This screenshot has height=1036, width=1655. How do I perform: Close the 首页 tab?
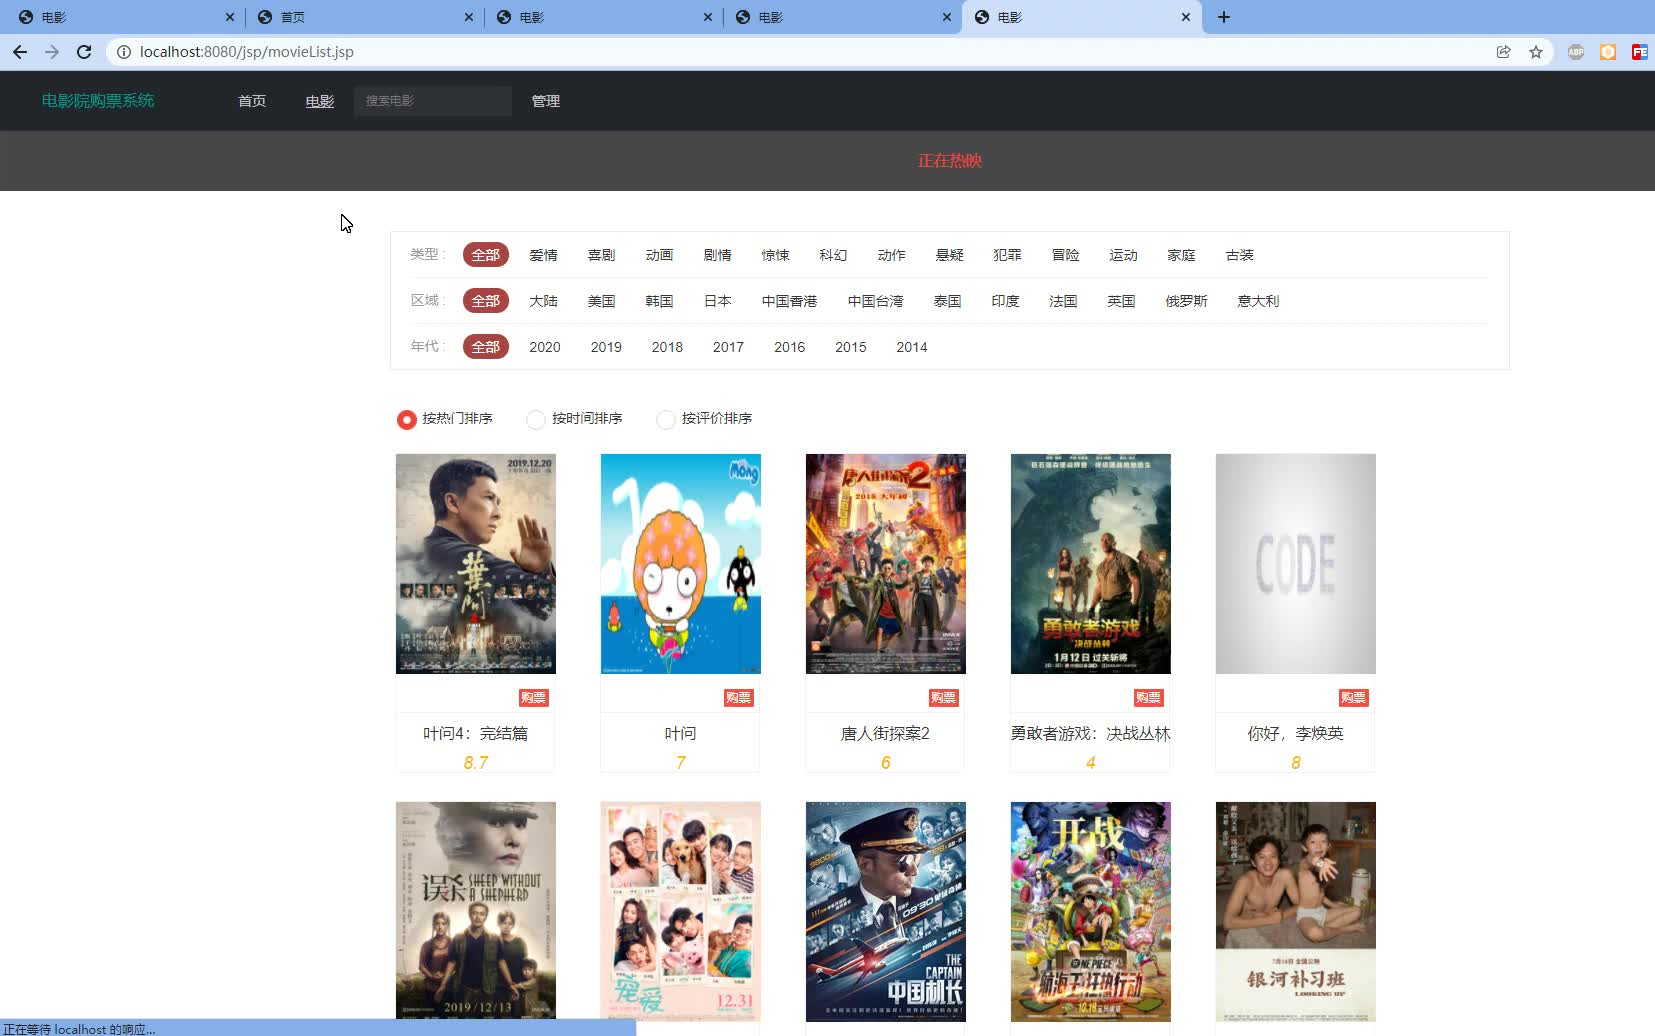469,17
